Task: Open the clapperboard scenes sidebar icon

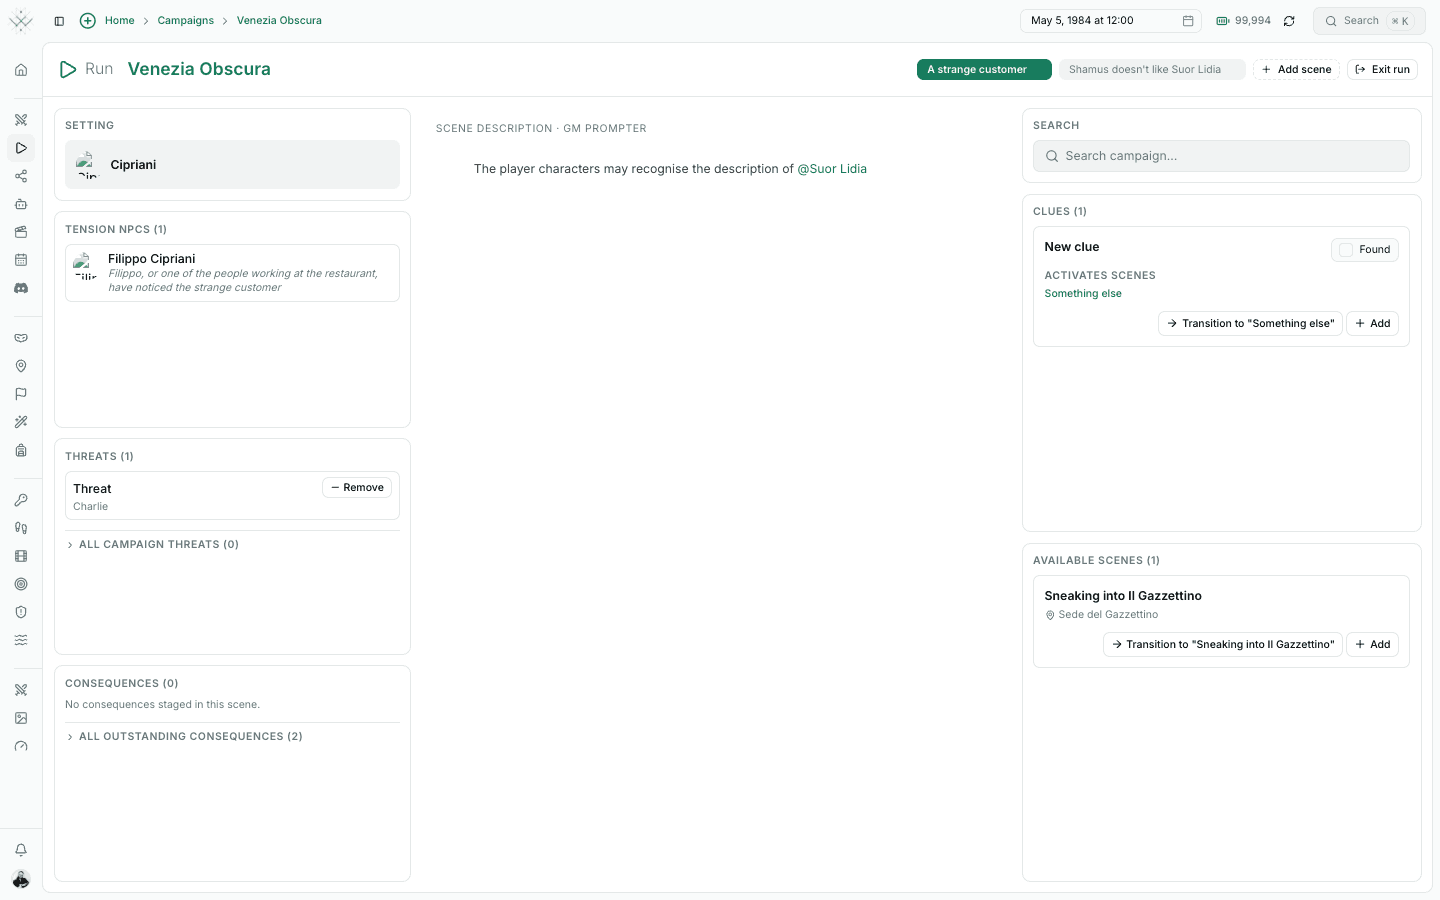Action: pos(21,232)
